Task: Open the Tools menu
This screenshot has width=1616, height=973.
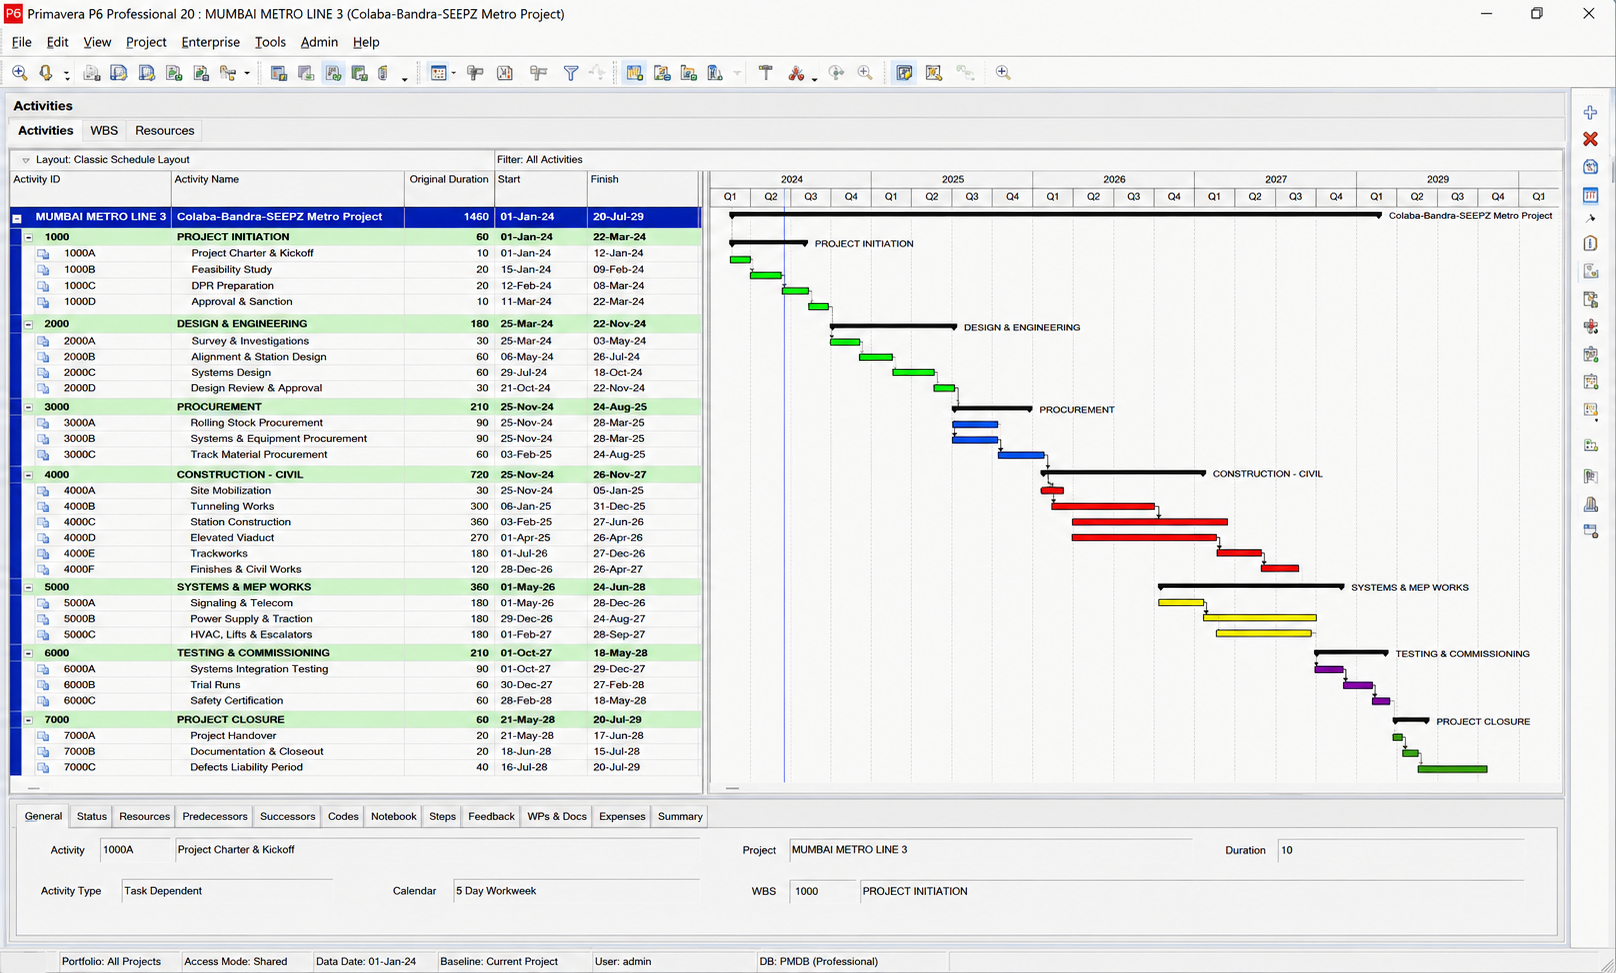Action: click(x=270, y=42)
